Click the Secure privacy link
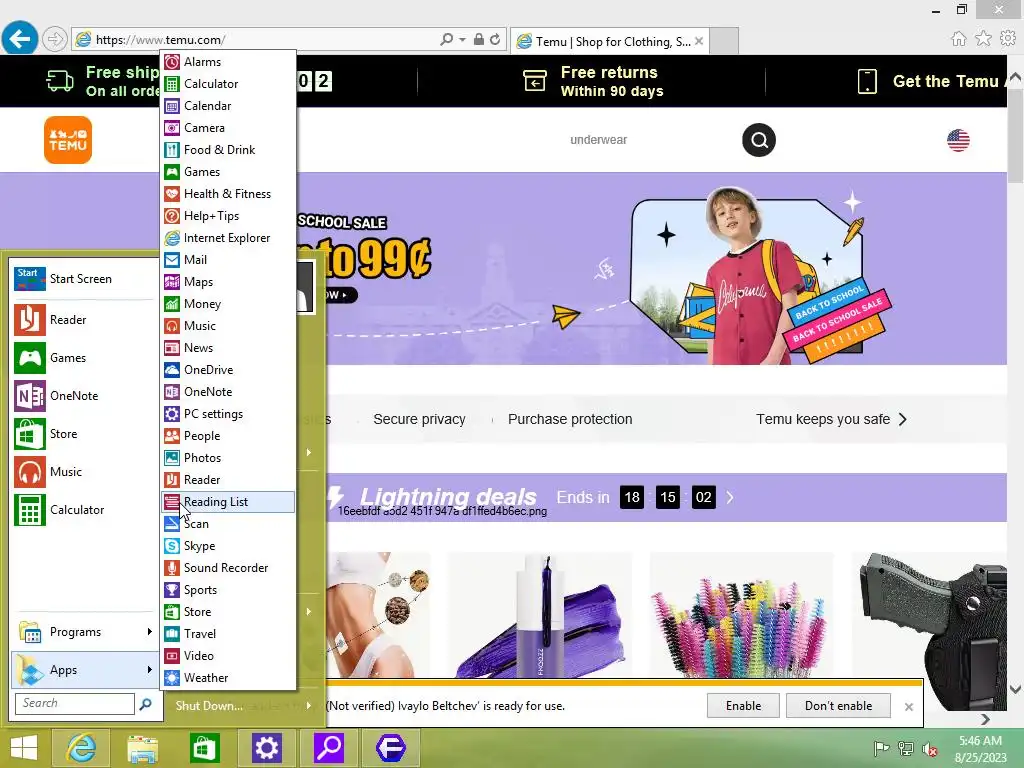The height and width of the screenshot is (768, 1024). tap(419, 419)
